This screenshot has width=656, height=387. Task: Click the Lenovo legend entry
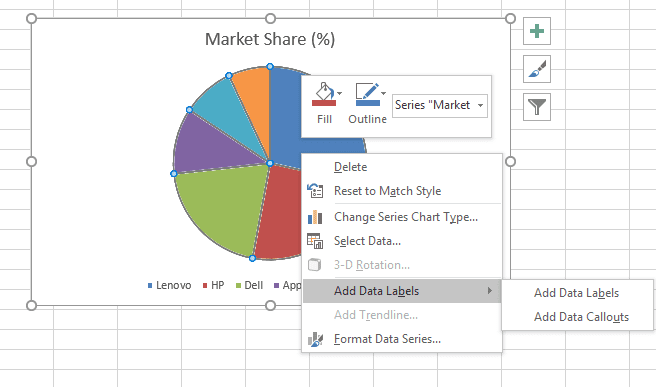169,285
